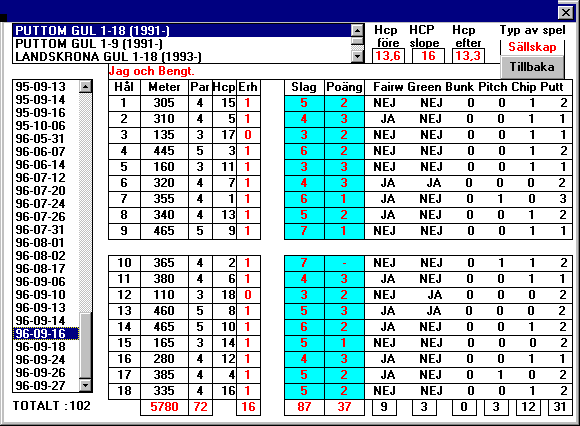Click the TOTALT :102 label
Viewport: 580px width, 426px height.
(52, 406)
